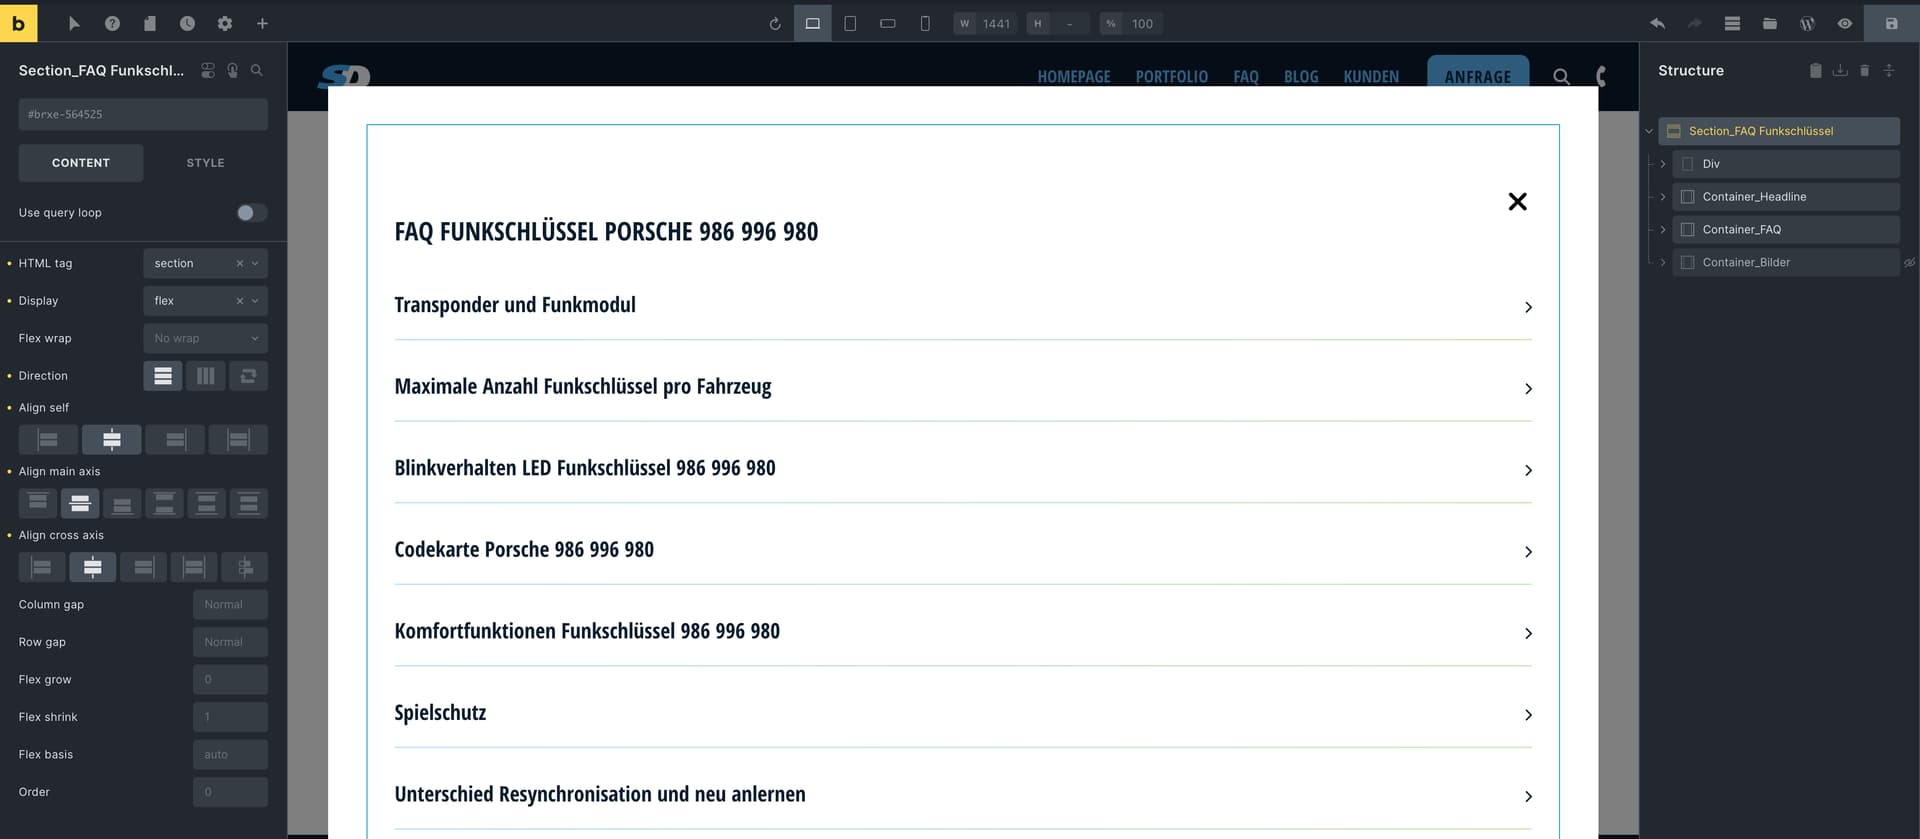Viewport: 1920px width, 839px height.
Task: Save page with floppy disk icon
Action: (x=1891, y=23)
